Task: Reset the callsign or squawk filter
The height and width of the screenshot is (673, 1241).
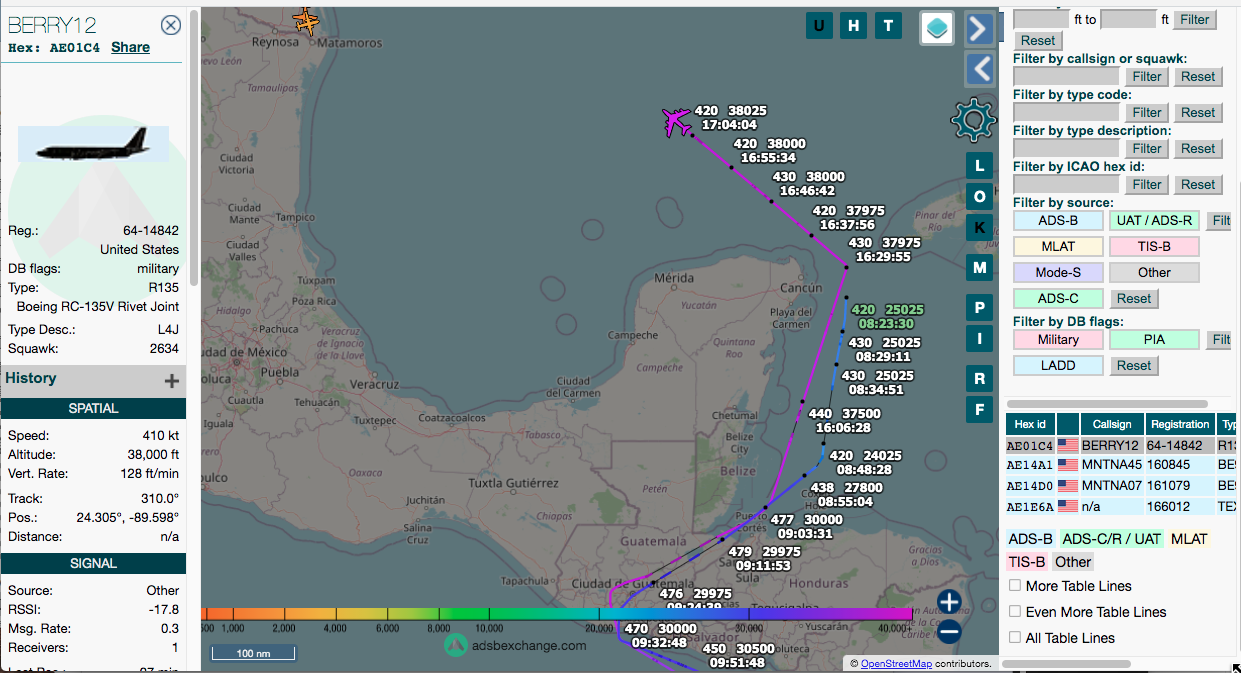Action: (1198, 76)
